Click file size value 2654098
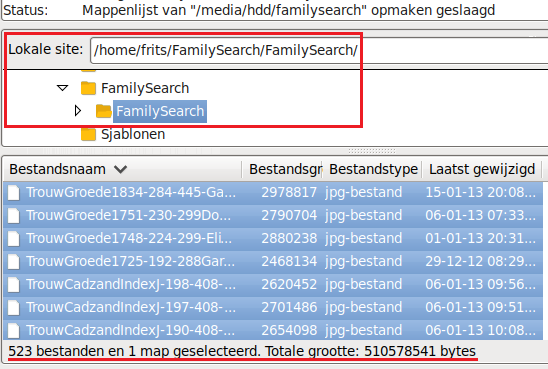Image resolution: width=548 pixels, height=369 pixels. click(289, 331)
